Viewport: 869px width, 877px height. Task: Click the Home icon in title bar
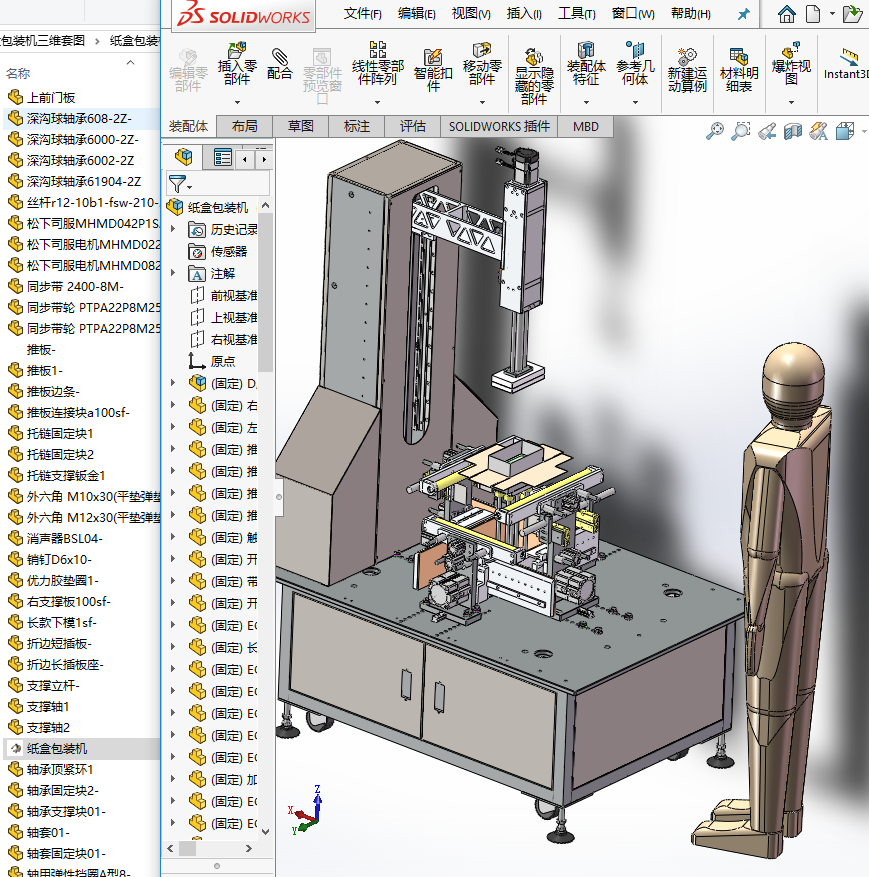point(787,14)
